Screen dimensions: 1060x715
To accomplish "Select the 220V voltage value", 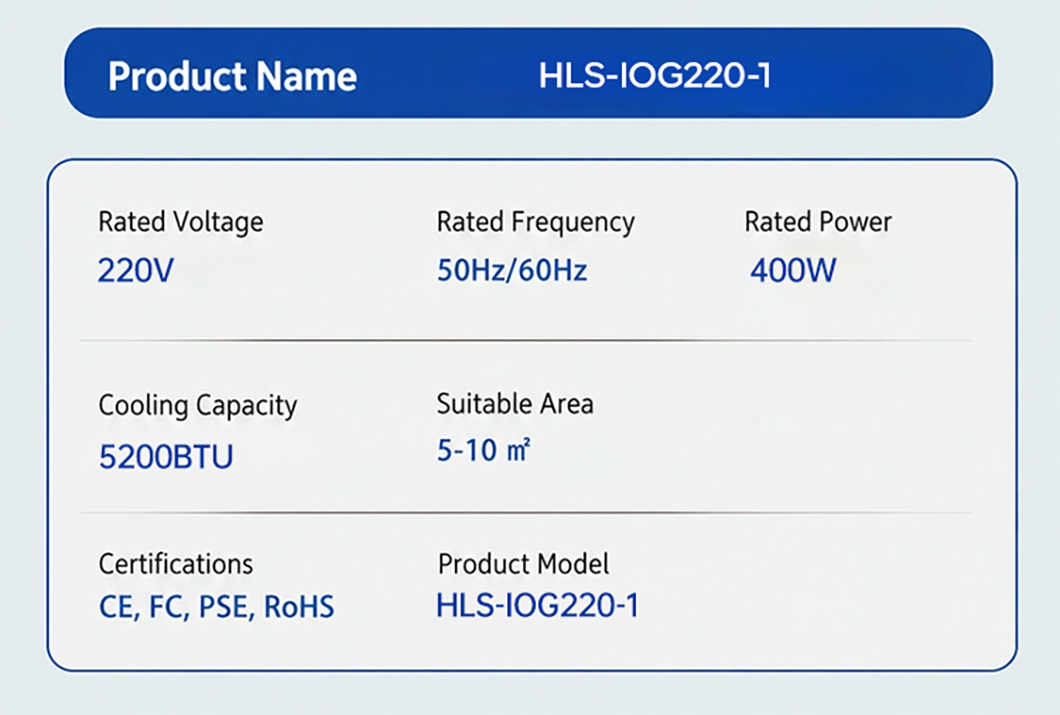I will click(x=136, y=270).
